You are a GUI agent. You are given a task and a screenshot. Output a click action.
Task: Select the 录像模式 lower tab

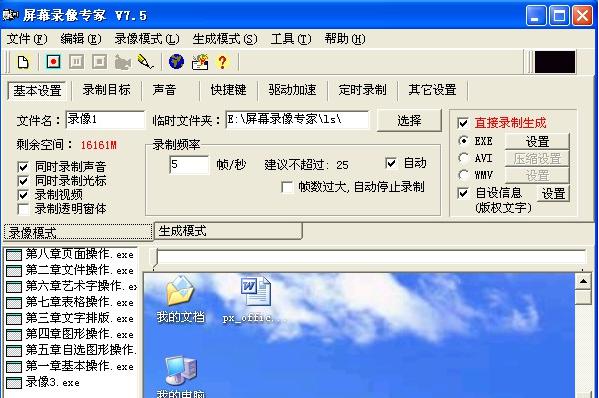coord(78,232)
